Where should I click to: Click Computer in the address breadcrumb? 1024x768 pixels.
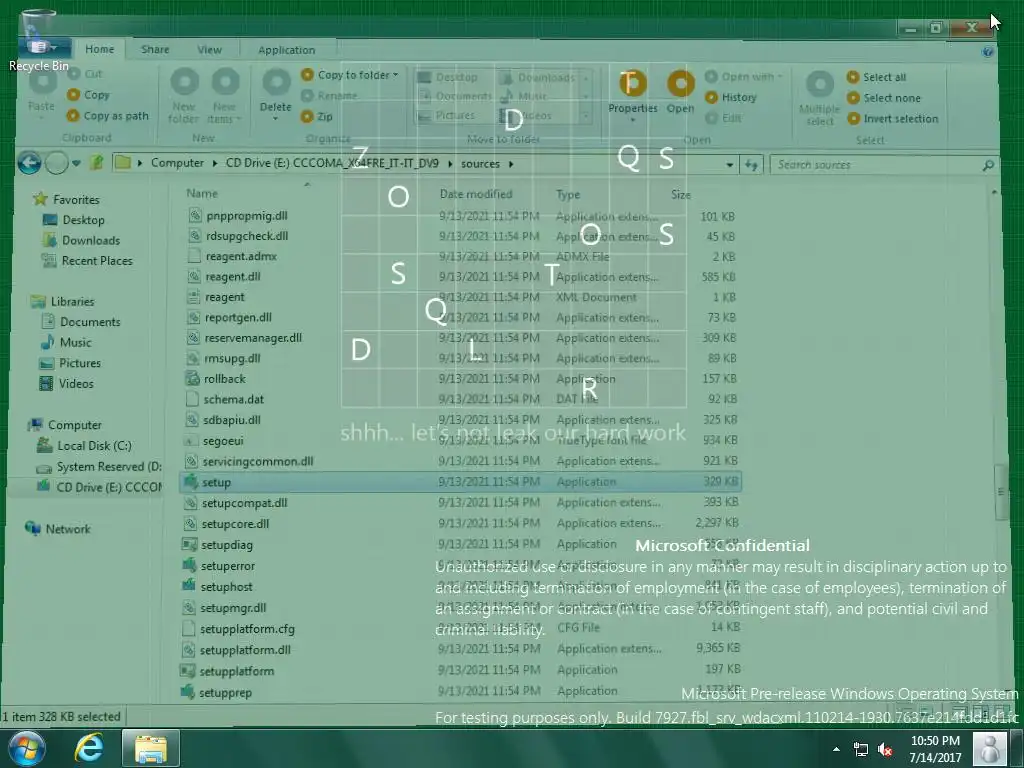coord(177,163)
